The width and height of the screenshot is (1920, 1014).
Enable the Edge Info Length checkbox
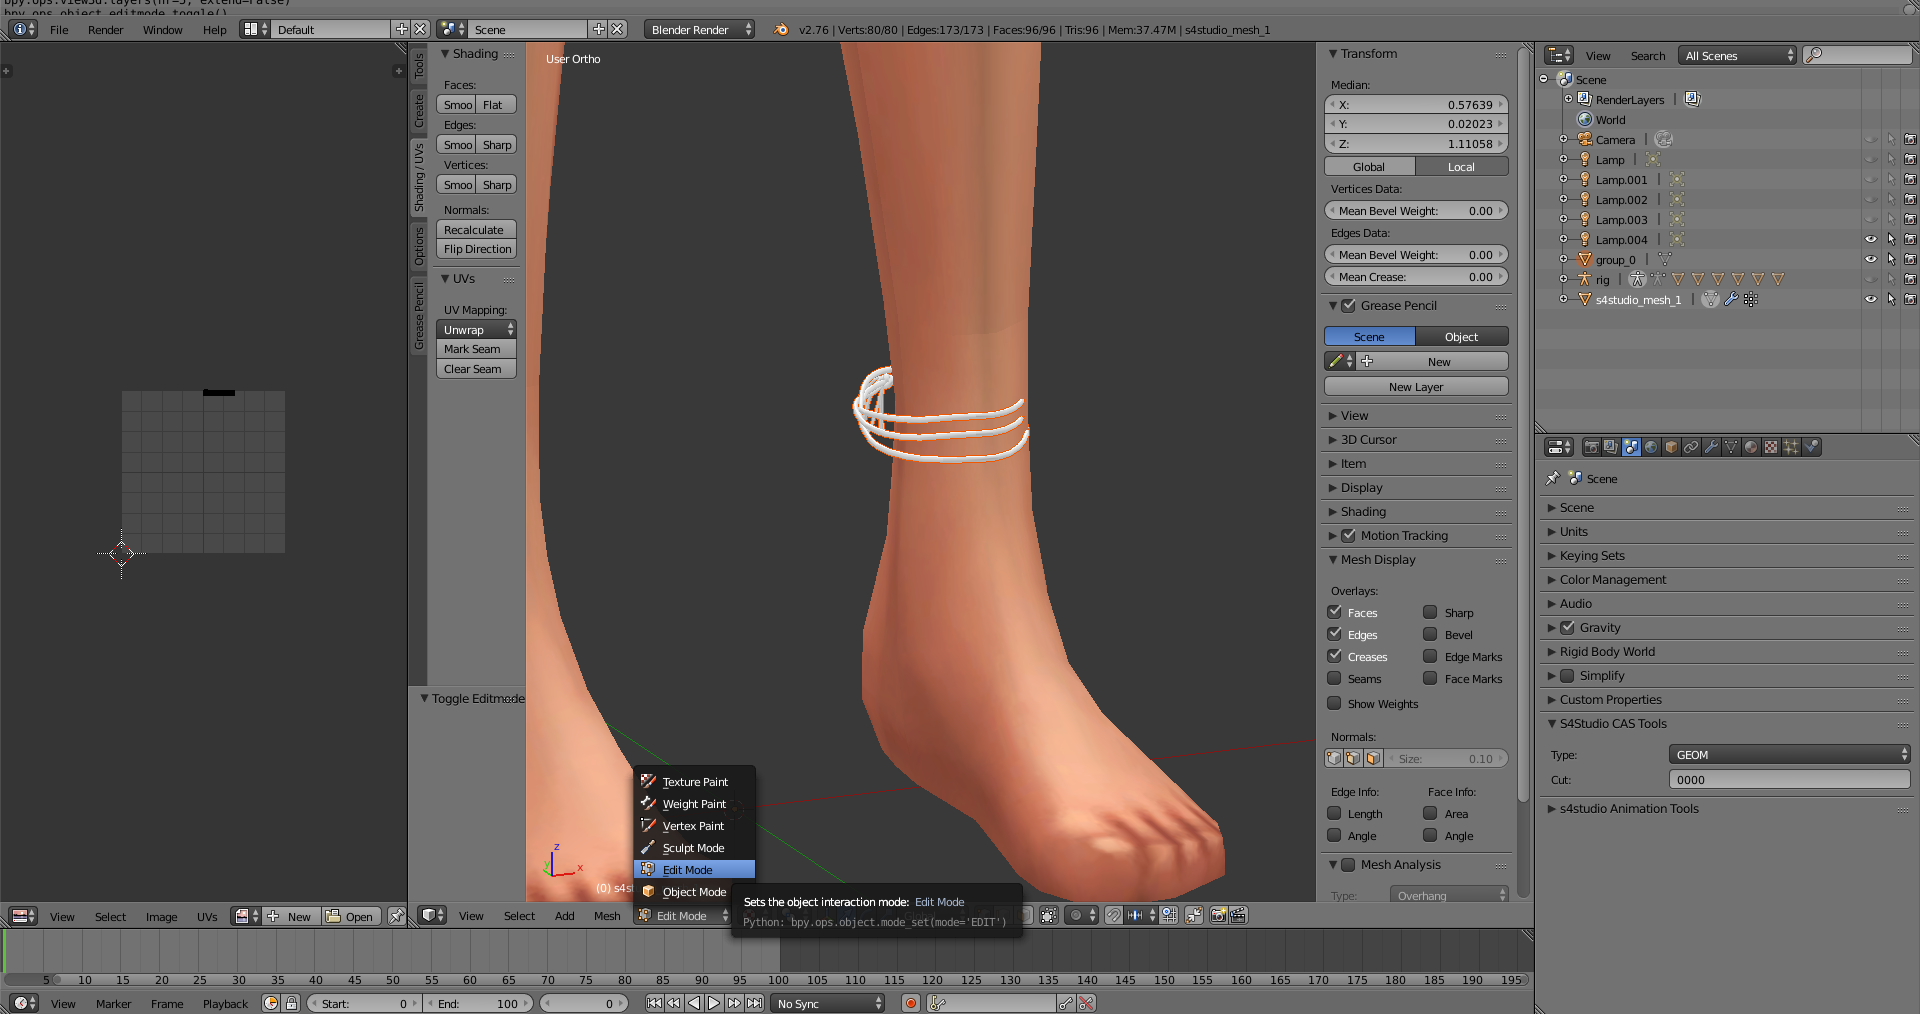1334,813
